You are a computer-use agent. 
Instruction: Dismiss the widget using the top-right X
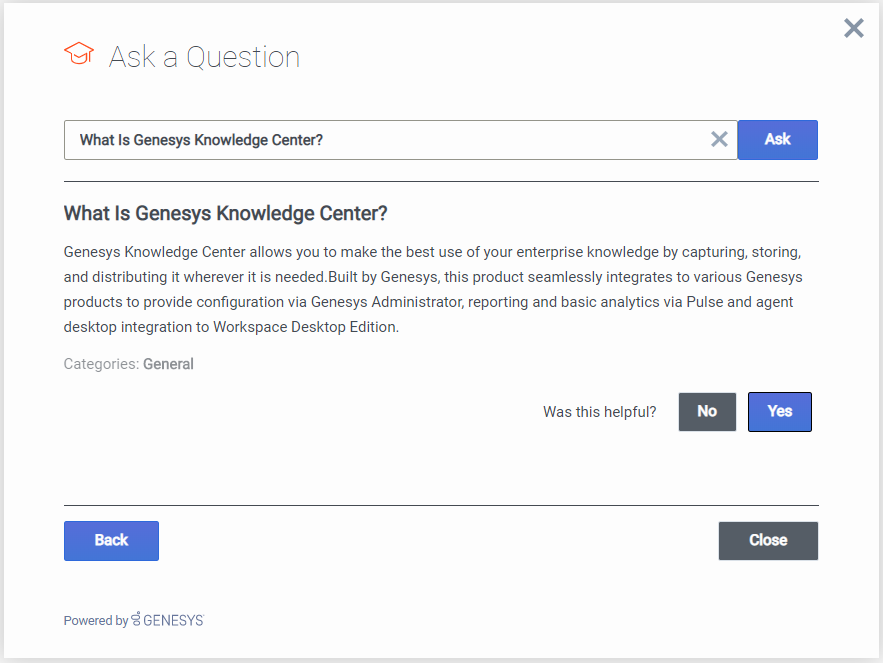[853, 28]
